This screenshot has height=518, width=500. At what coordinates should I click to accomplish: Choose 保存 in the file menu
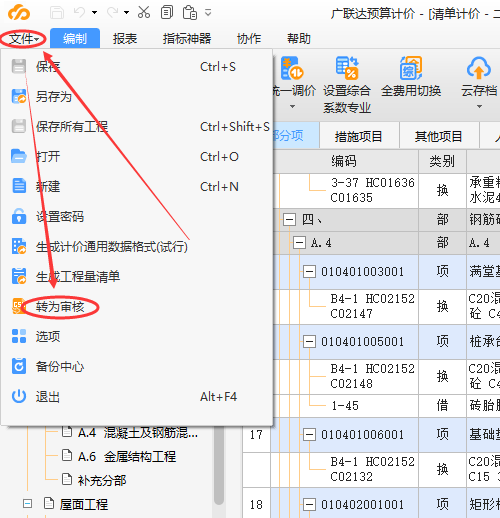(x=137, y=67)
